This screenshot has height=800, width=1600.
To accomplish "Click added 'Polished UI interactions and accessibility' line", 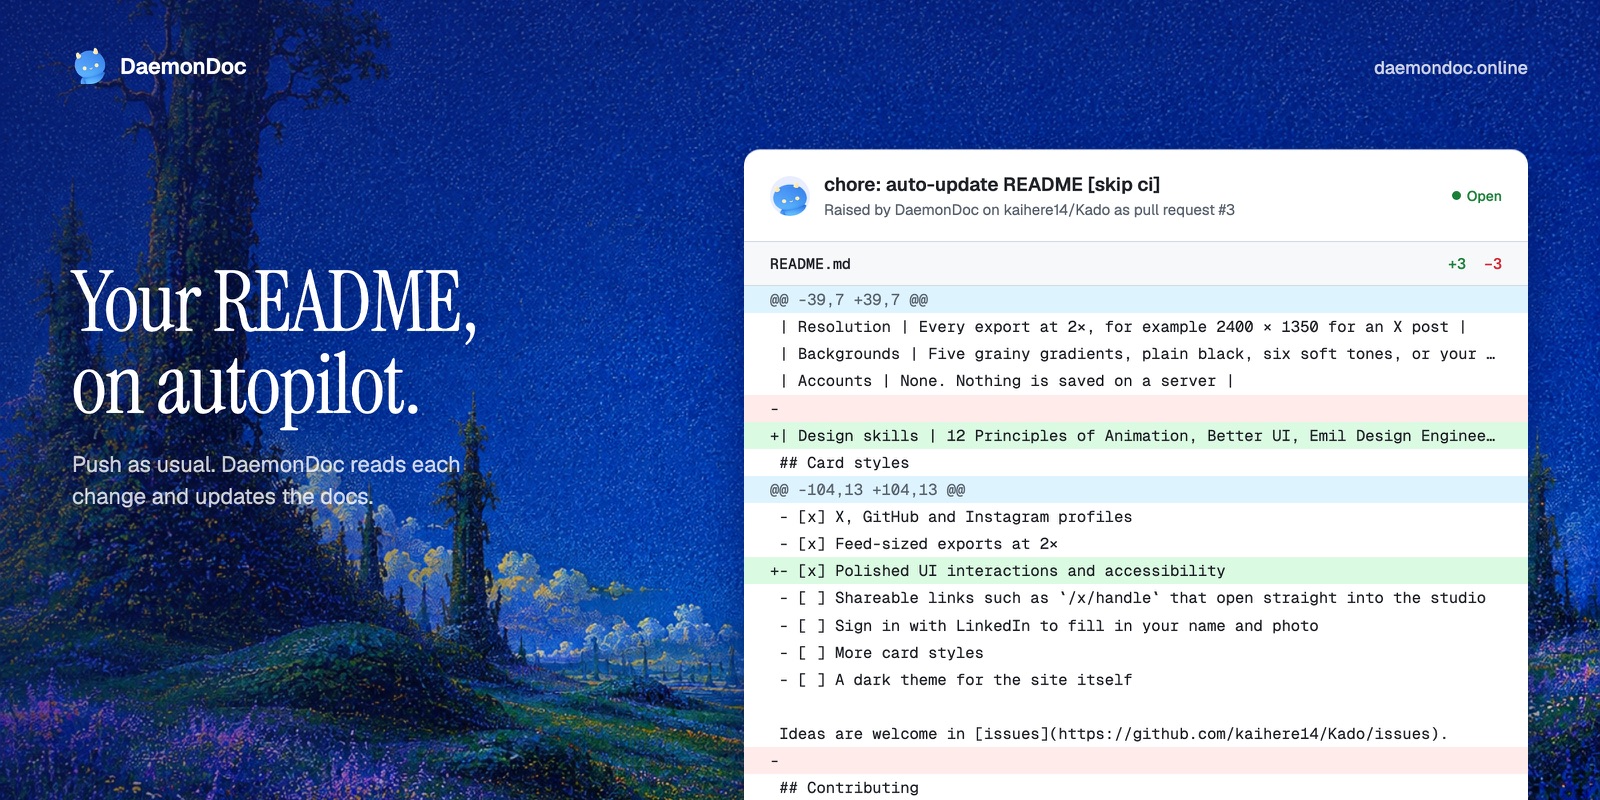I will 1136,571.
